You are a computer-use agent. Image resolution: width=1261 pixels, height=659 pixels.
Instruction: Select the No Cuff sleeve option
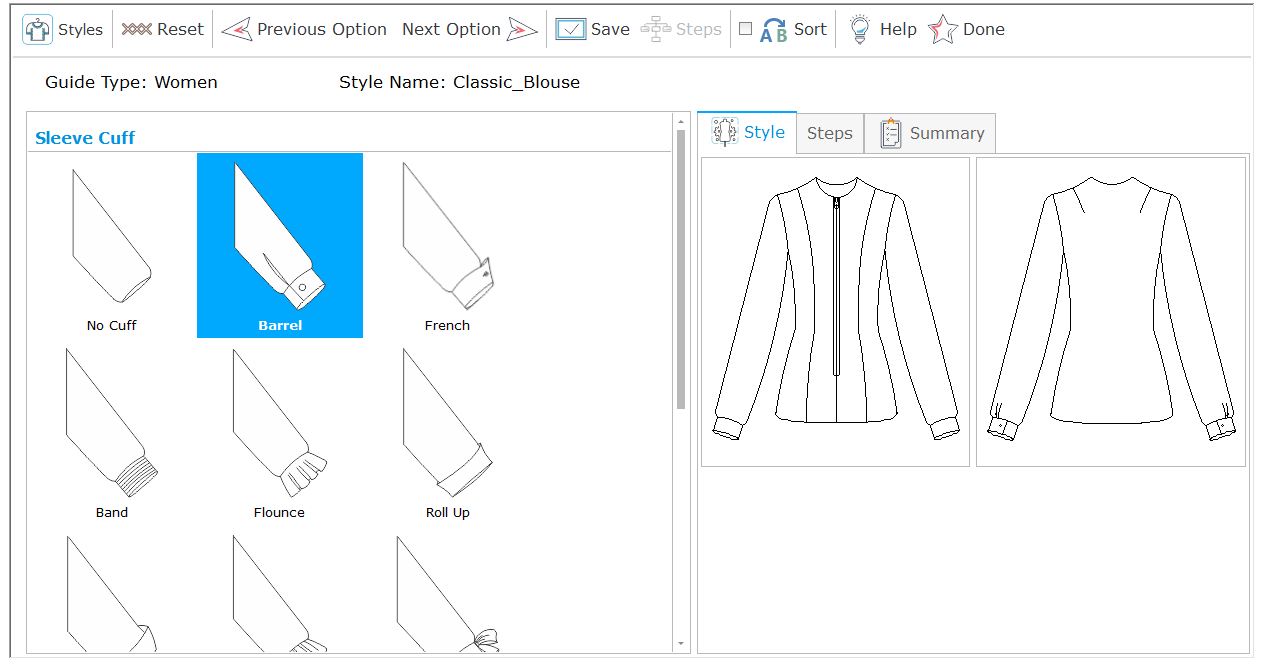112,246
